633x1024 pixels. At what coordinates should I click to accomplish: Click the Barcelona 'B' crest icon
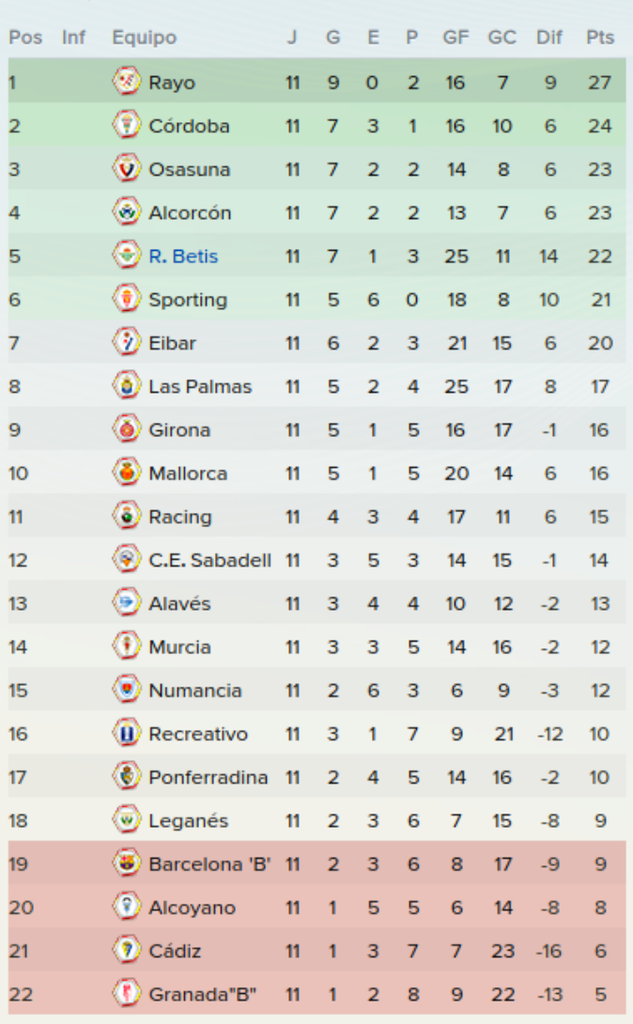click(126, 863)
